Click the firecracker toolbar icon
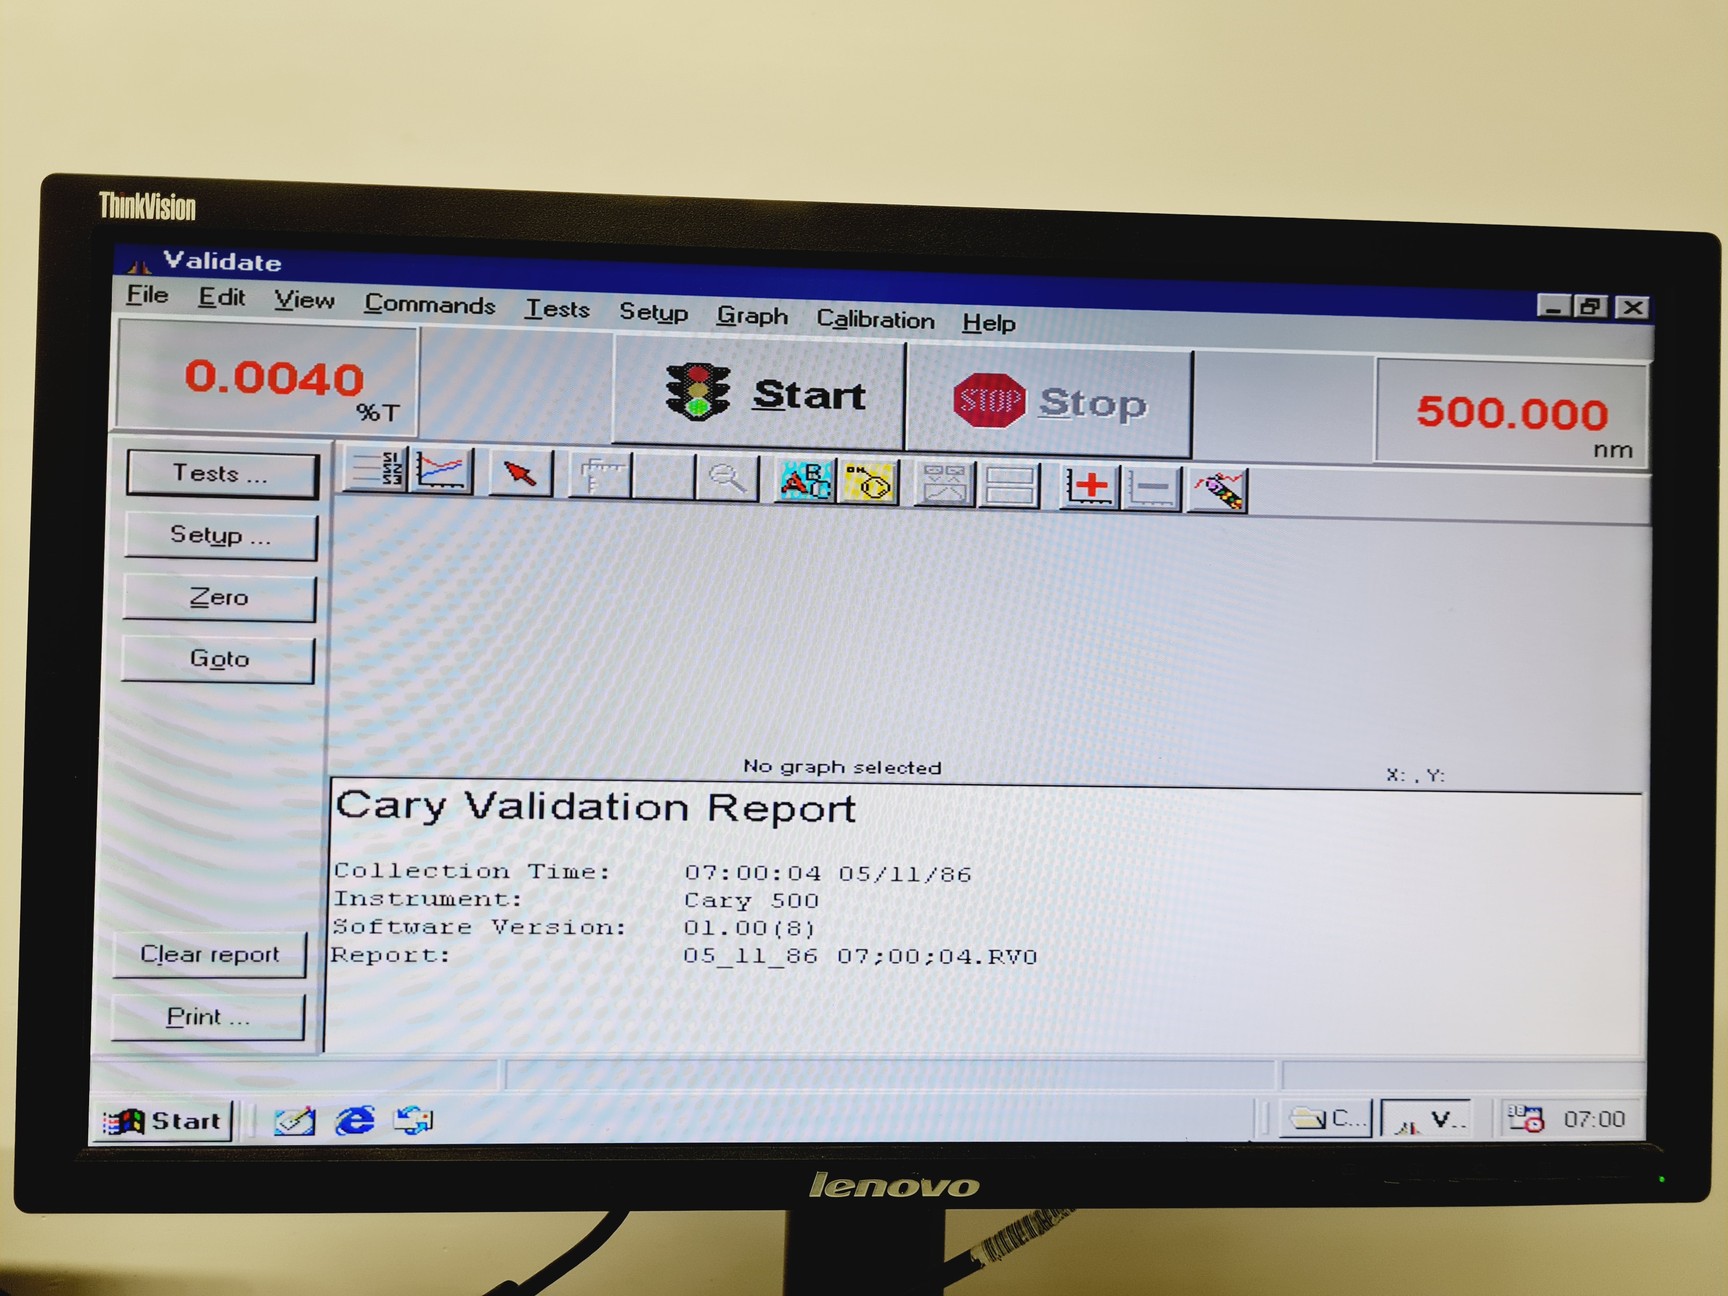This screenshot has height=1296, width=1728. (1217, 491)
